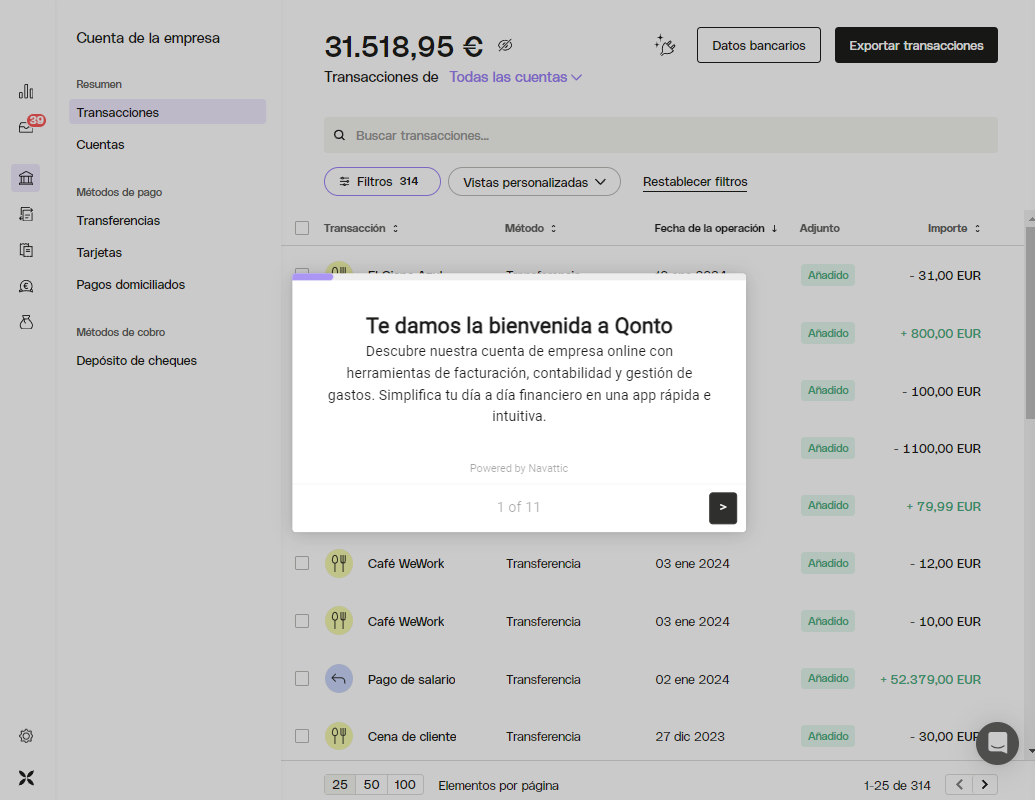Image resolution: width=1035 pixels, height=800 pixels.
Task: Sort by Fecha de la operación
Action: [716, 228]
